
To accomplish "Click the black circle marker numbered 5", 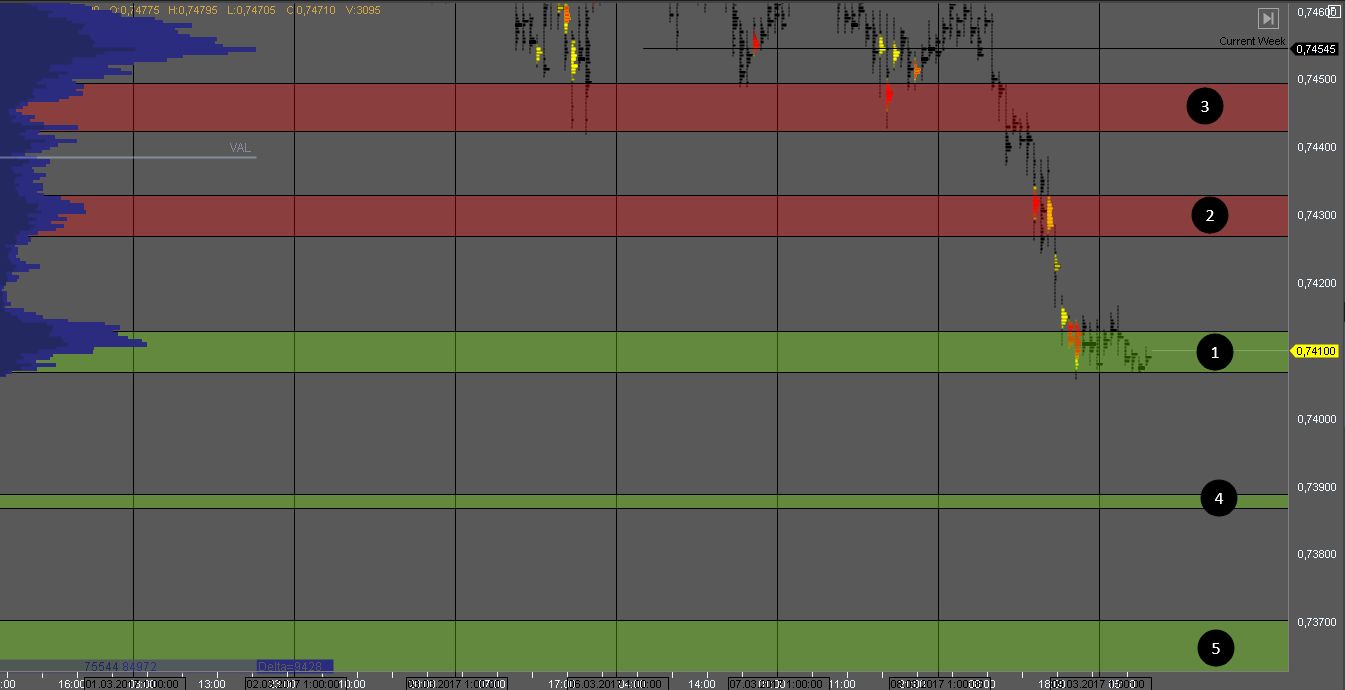I will 1215,649.
